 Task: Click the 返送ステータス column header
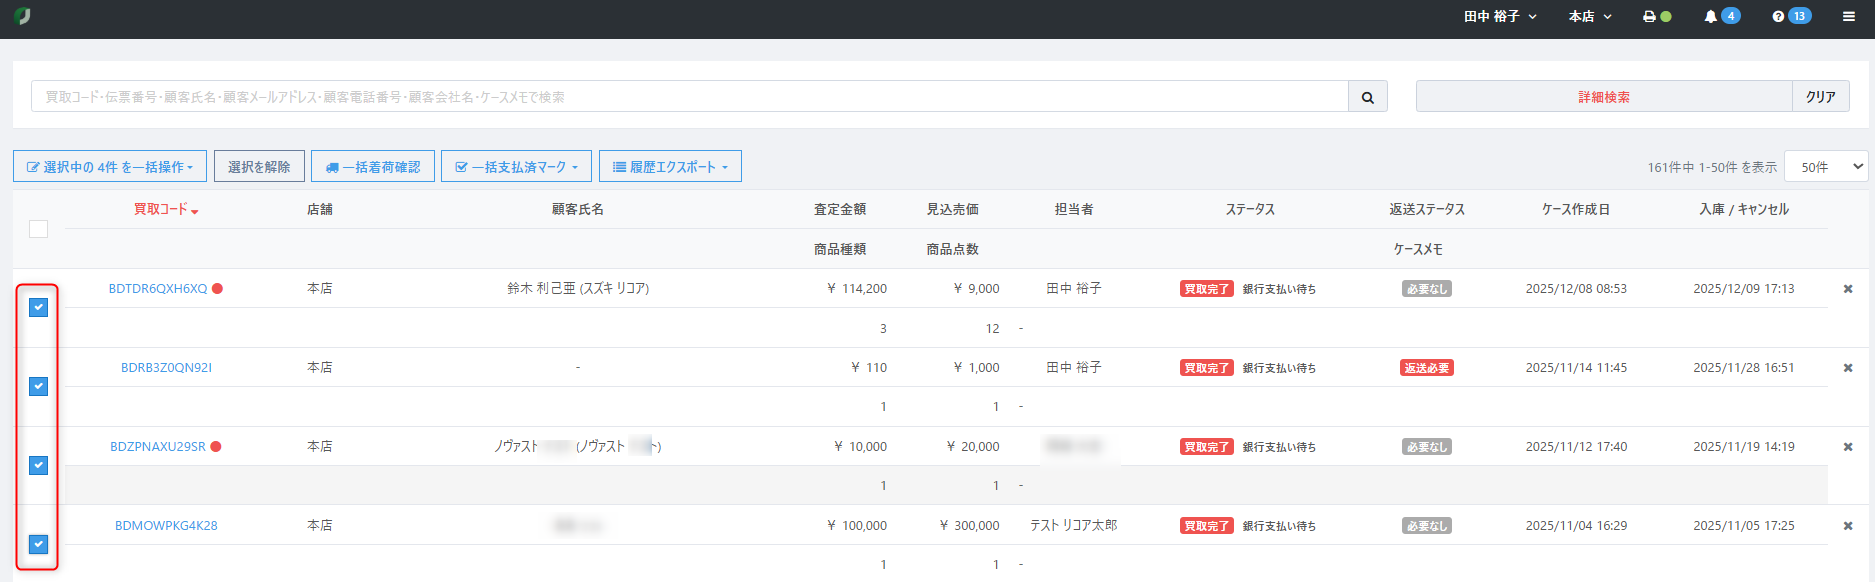1427,209
